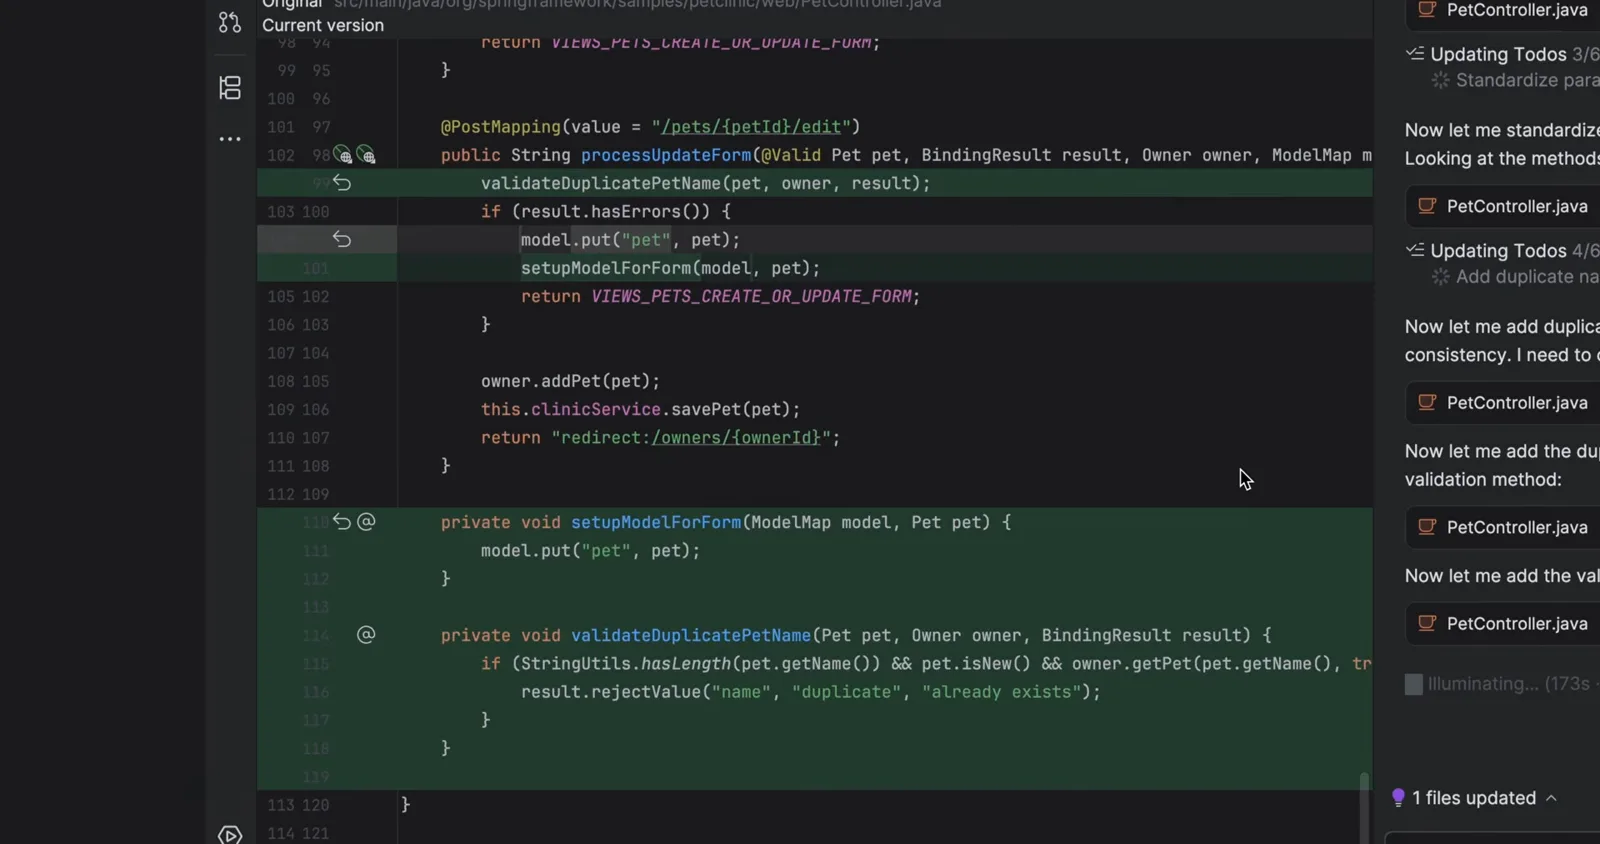1600x844 pixels.
Task: Open the Services icon at sidebar bottom
Action: (x=230, y=835)
